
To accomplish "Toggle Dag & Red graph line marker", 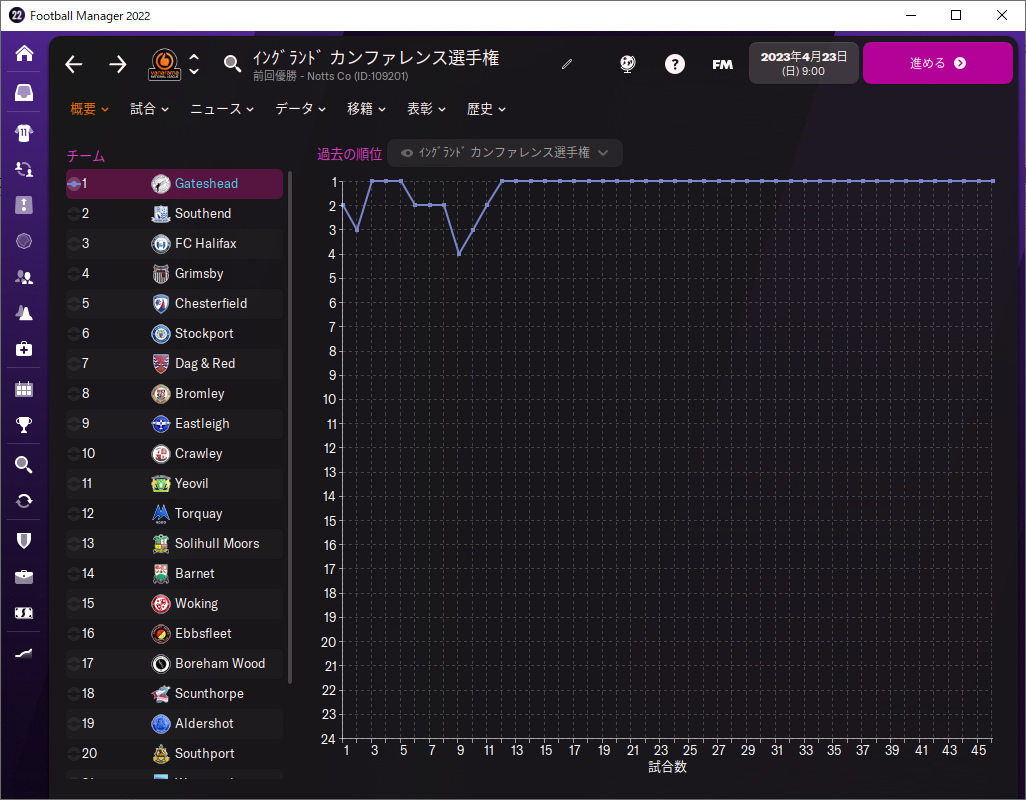I will pos(74,364).
